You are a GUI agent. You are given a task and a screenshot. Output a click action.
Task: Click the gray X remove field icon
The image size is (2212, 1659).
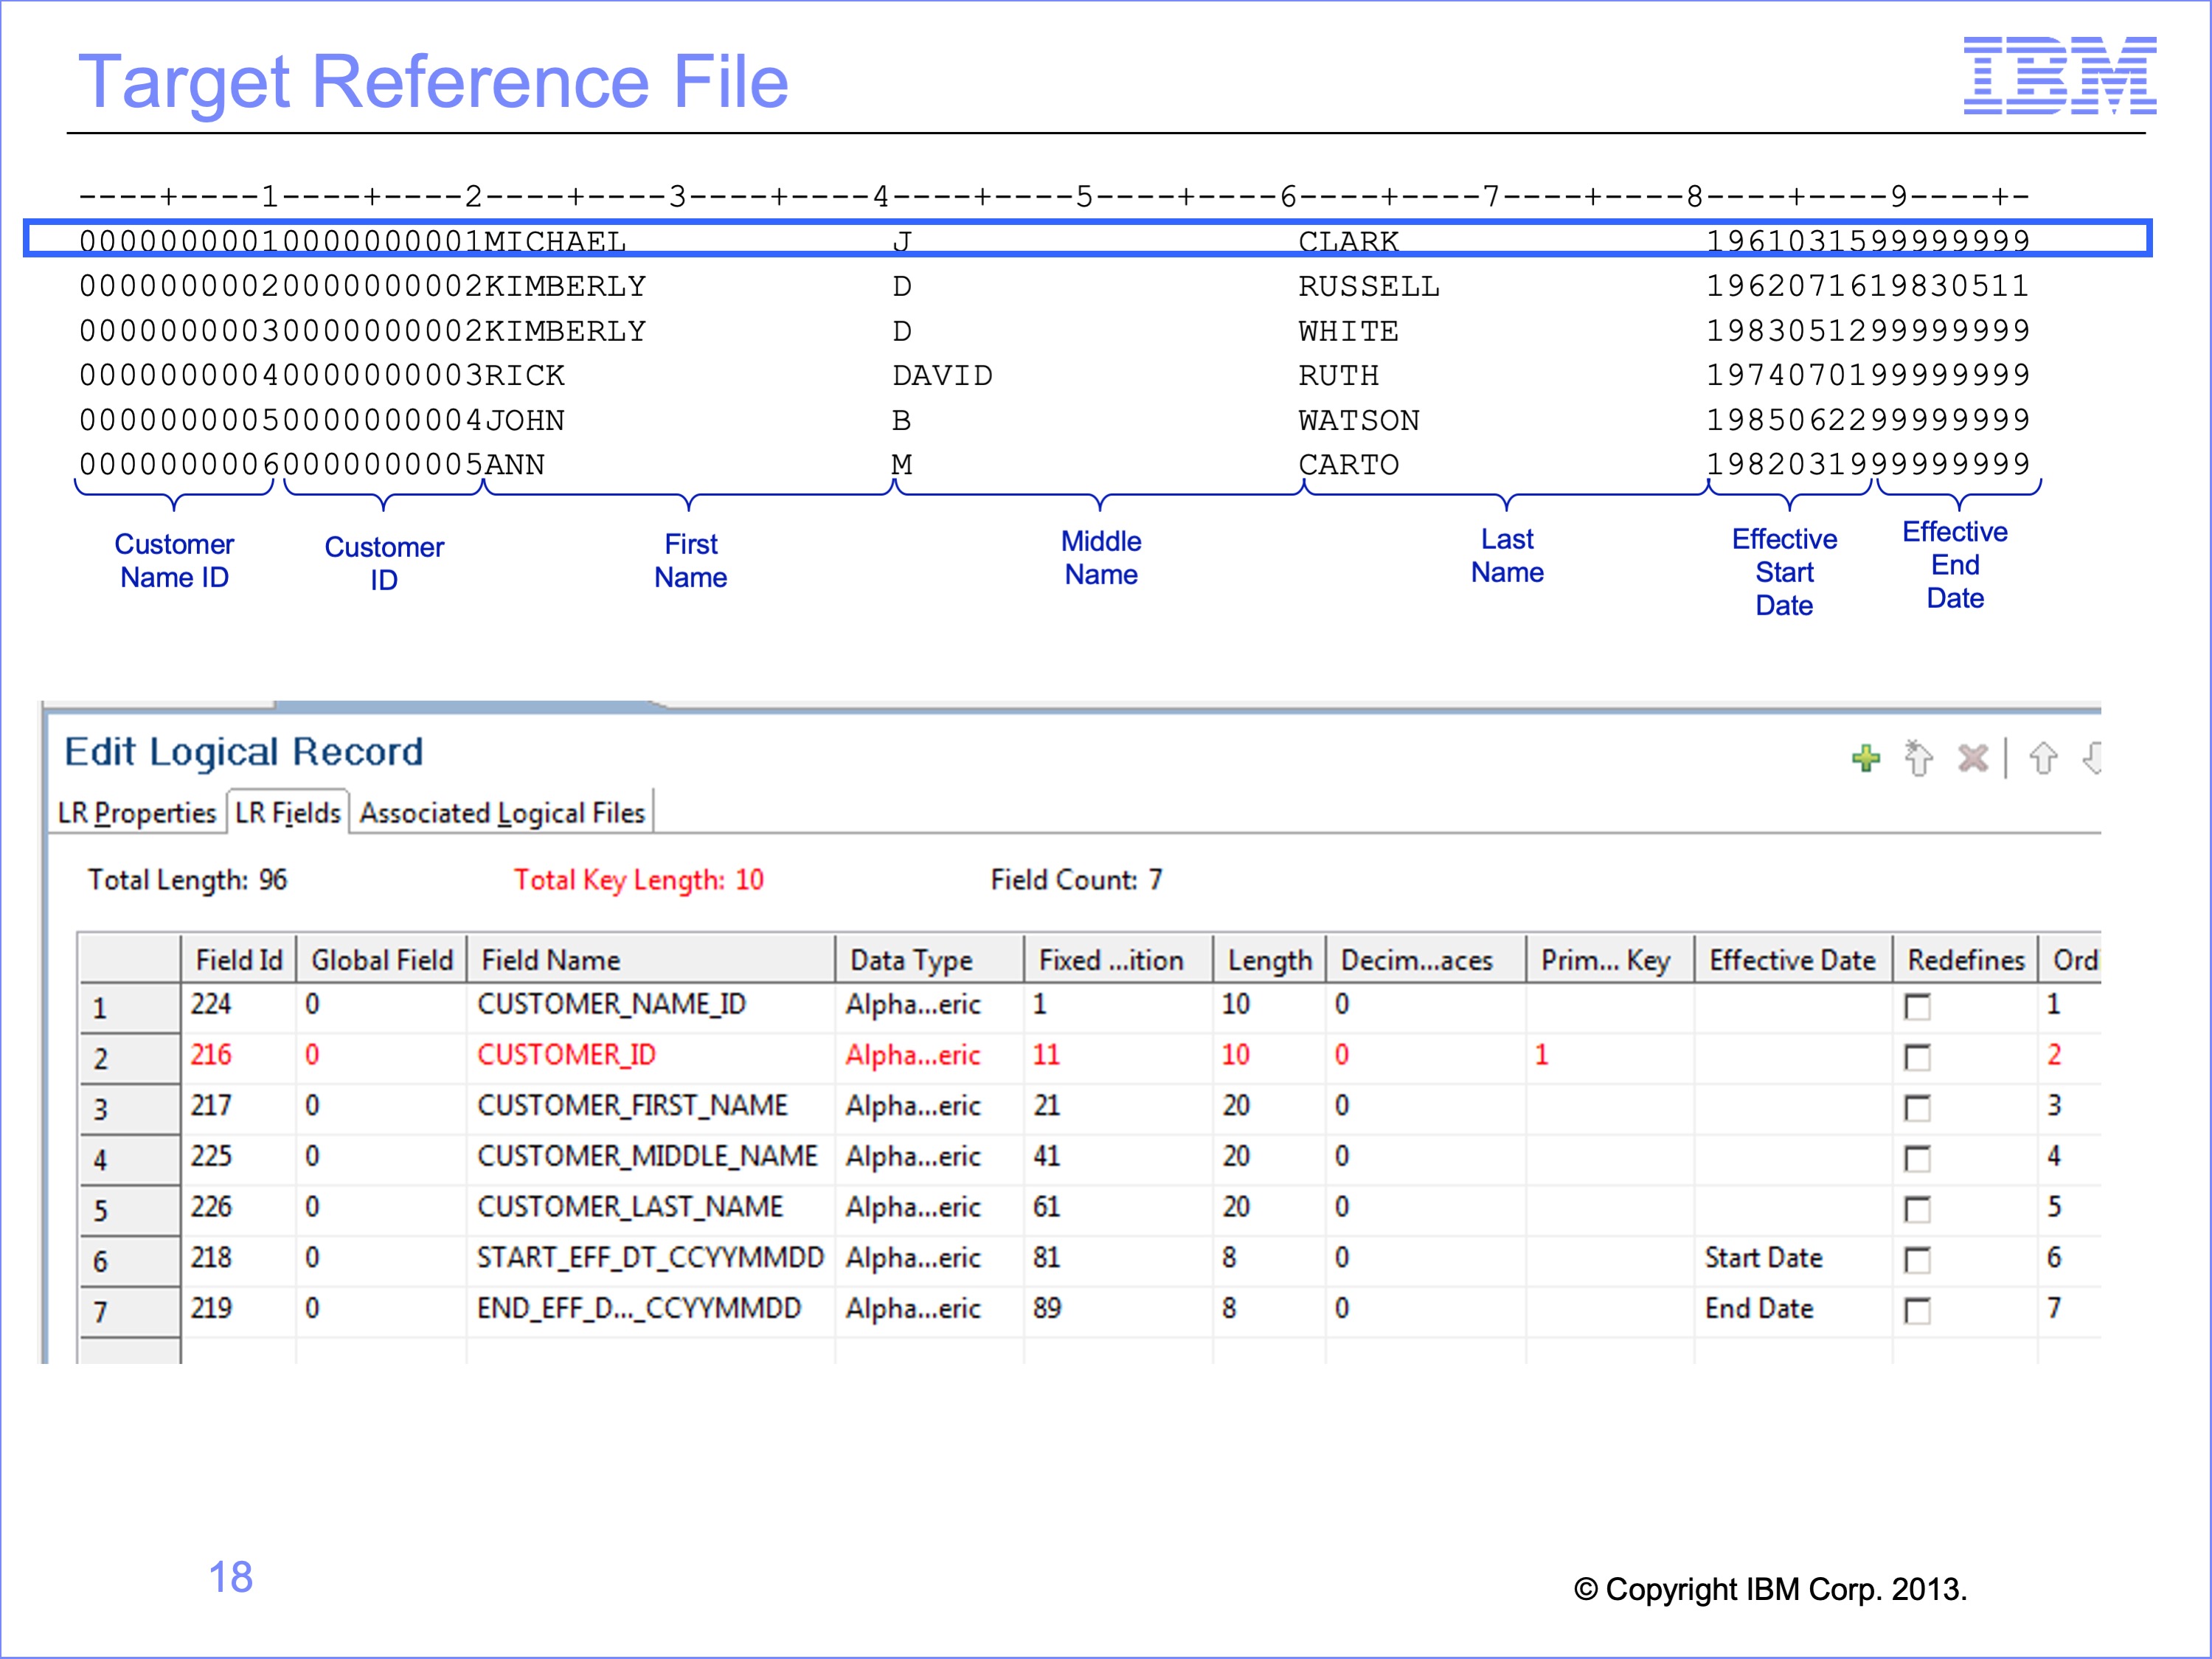[1972, 758]
